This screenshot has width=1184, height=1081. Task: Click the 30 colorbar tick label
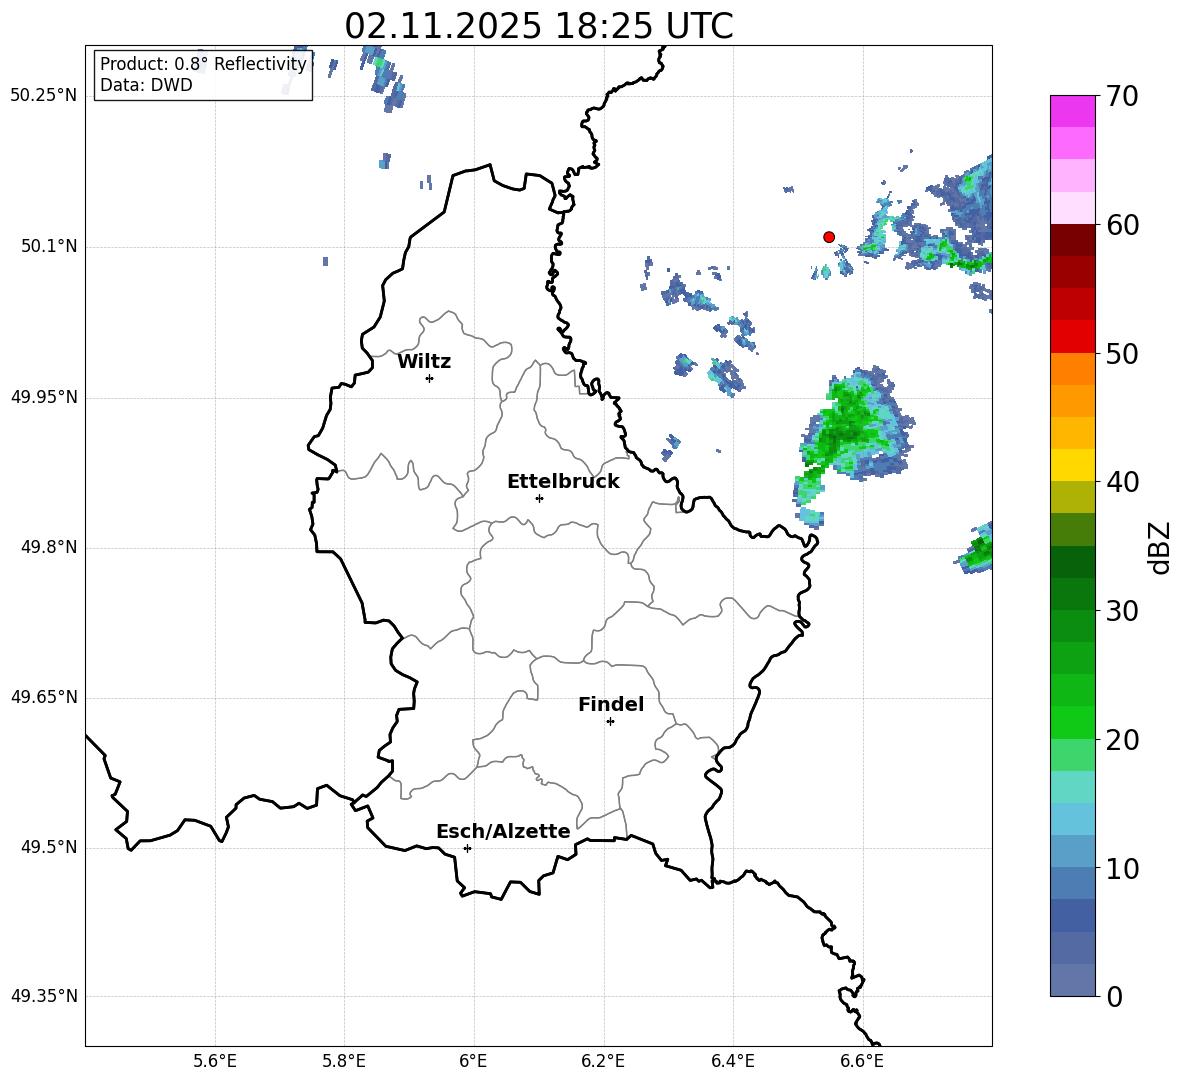[1122, 611]
